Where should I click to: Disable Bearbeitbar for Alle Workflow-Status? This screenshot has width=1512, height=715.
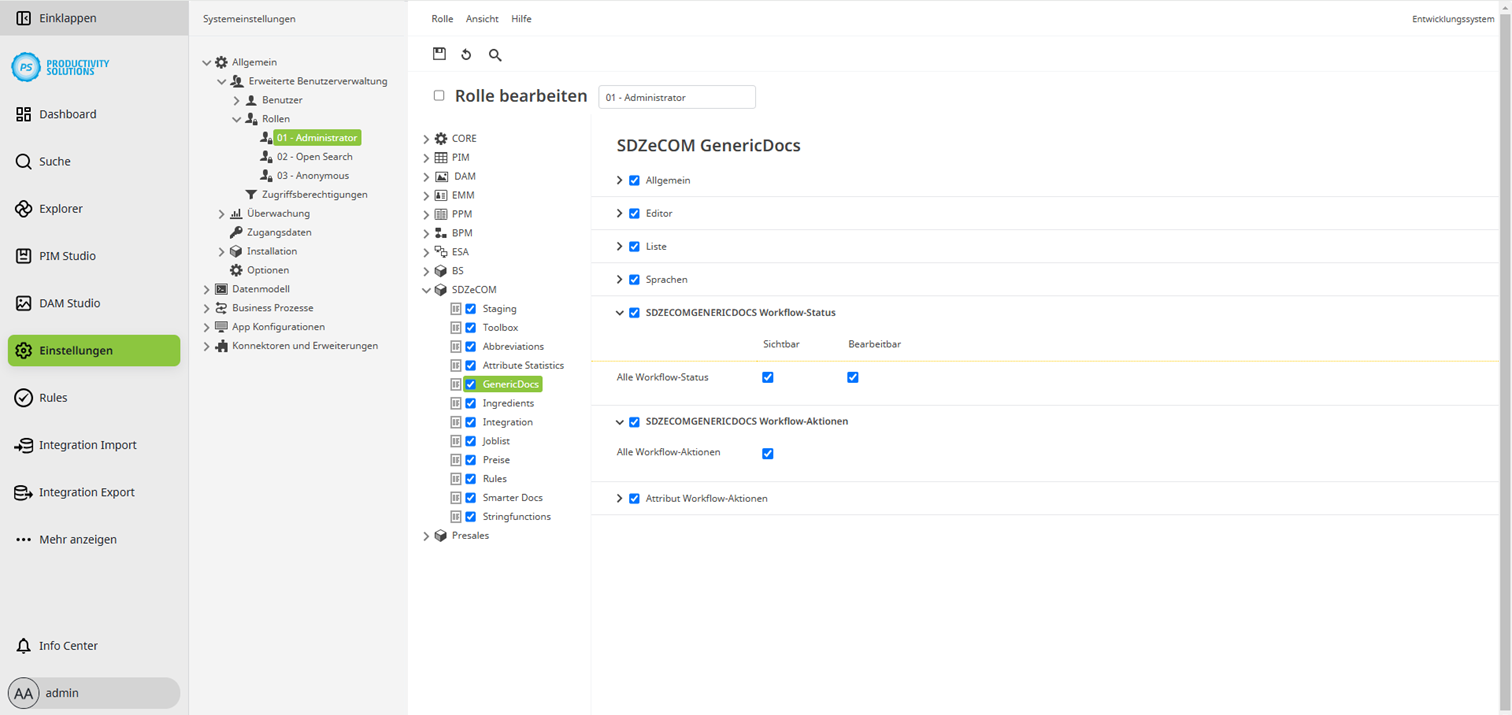click(852, 377)
